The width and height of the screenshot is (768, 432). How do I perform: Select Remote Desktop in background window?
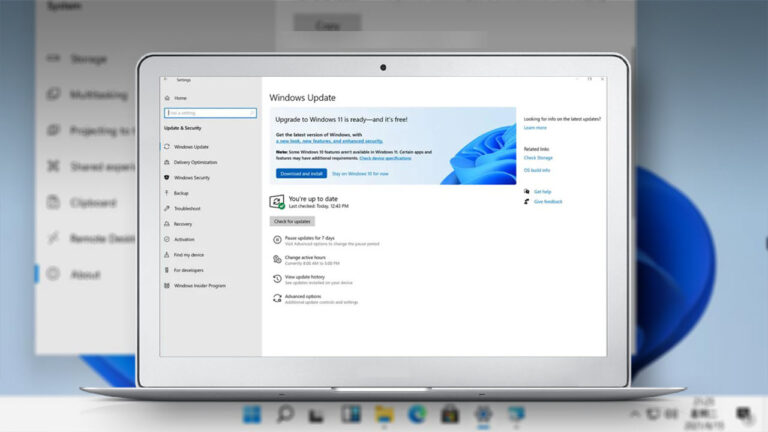point(90,239)
